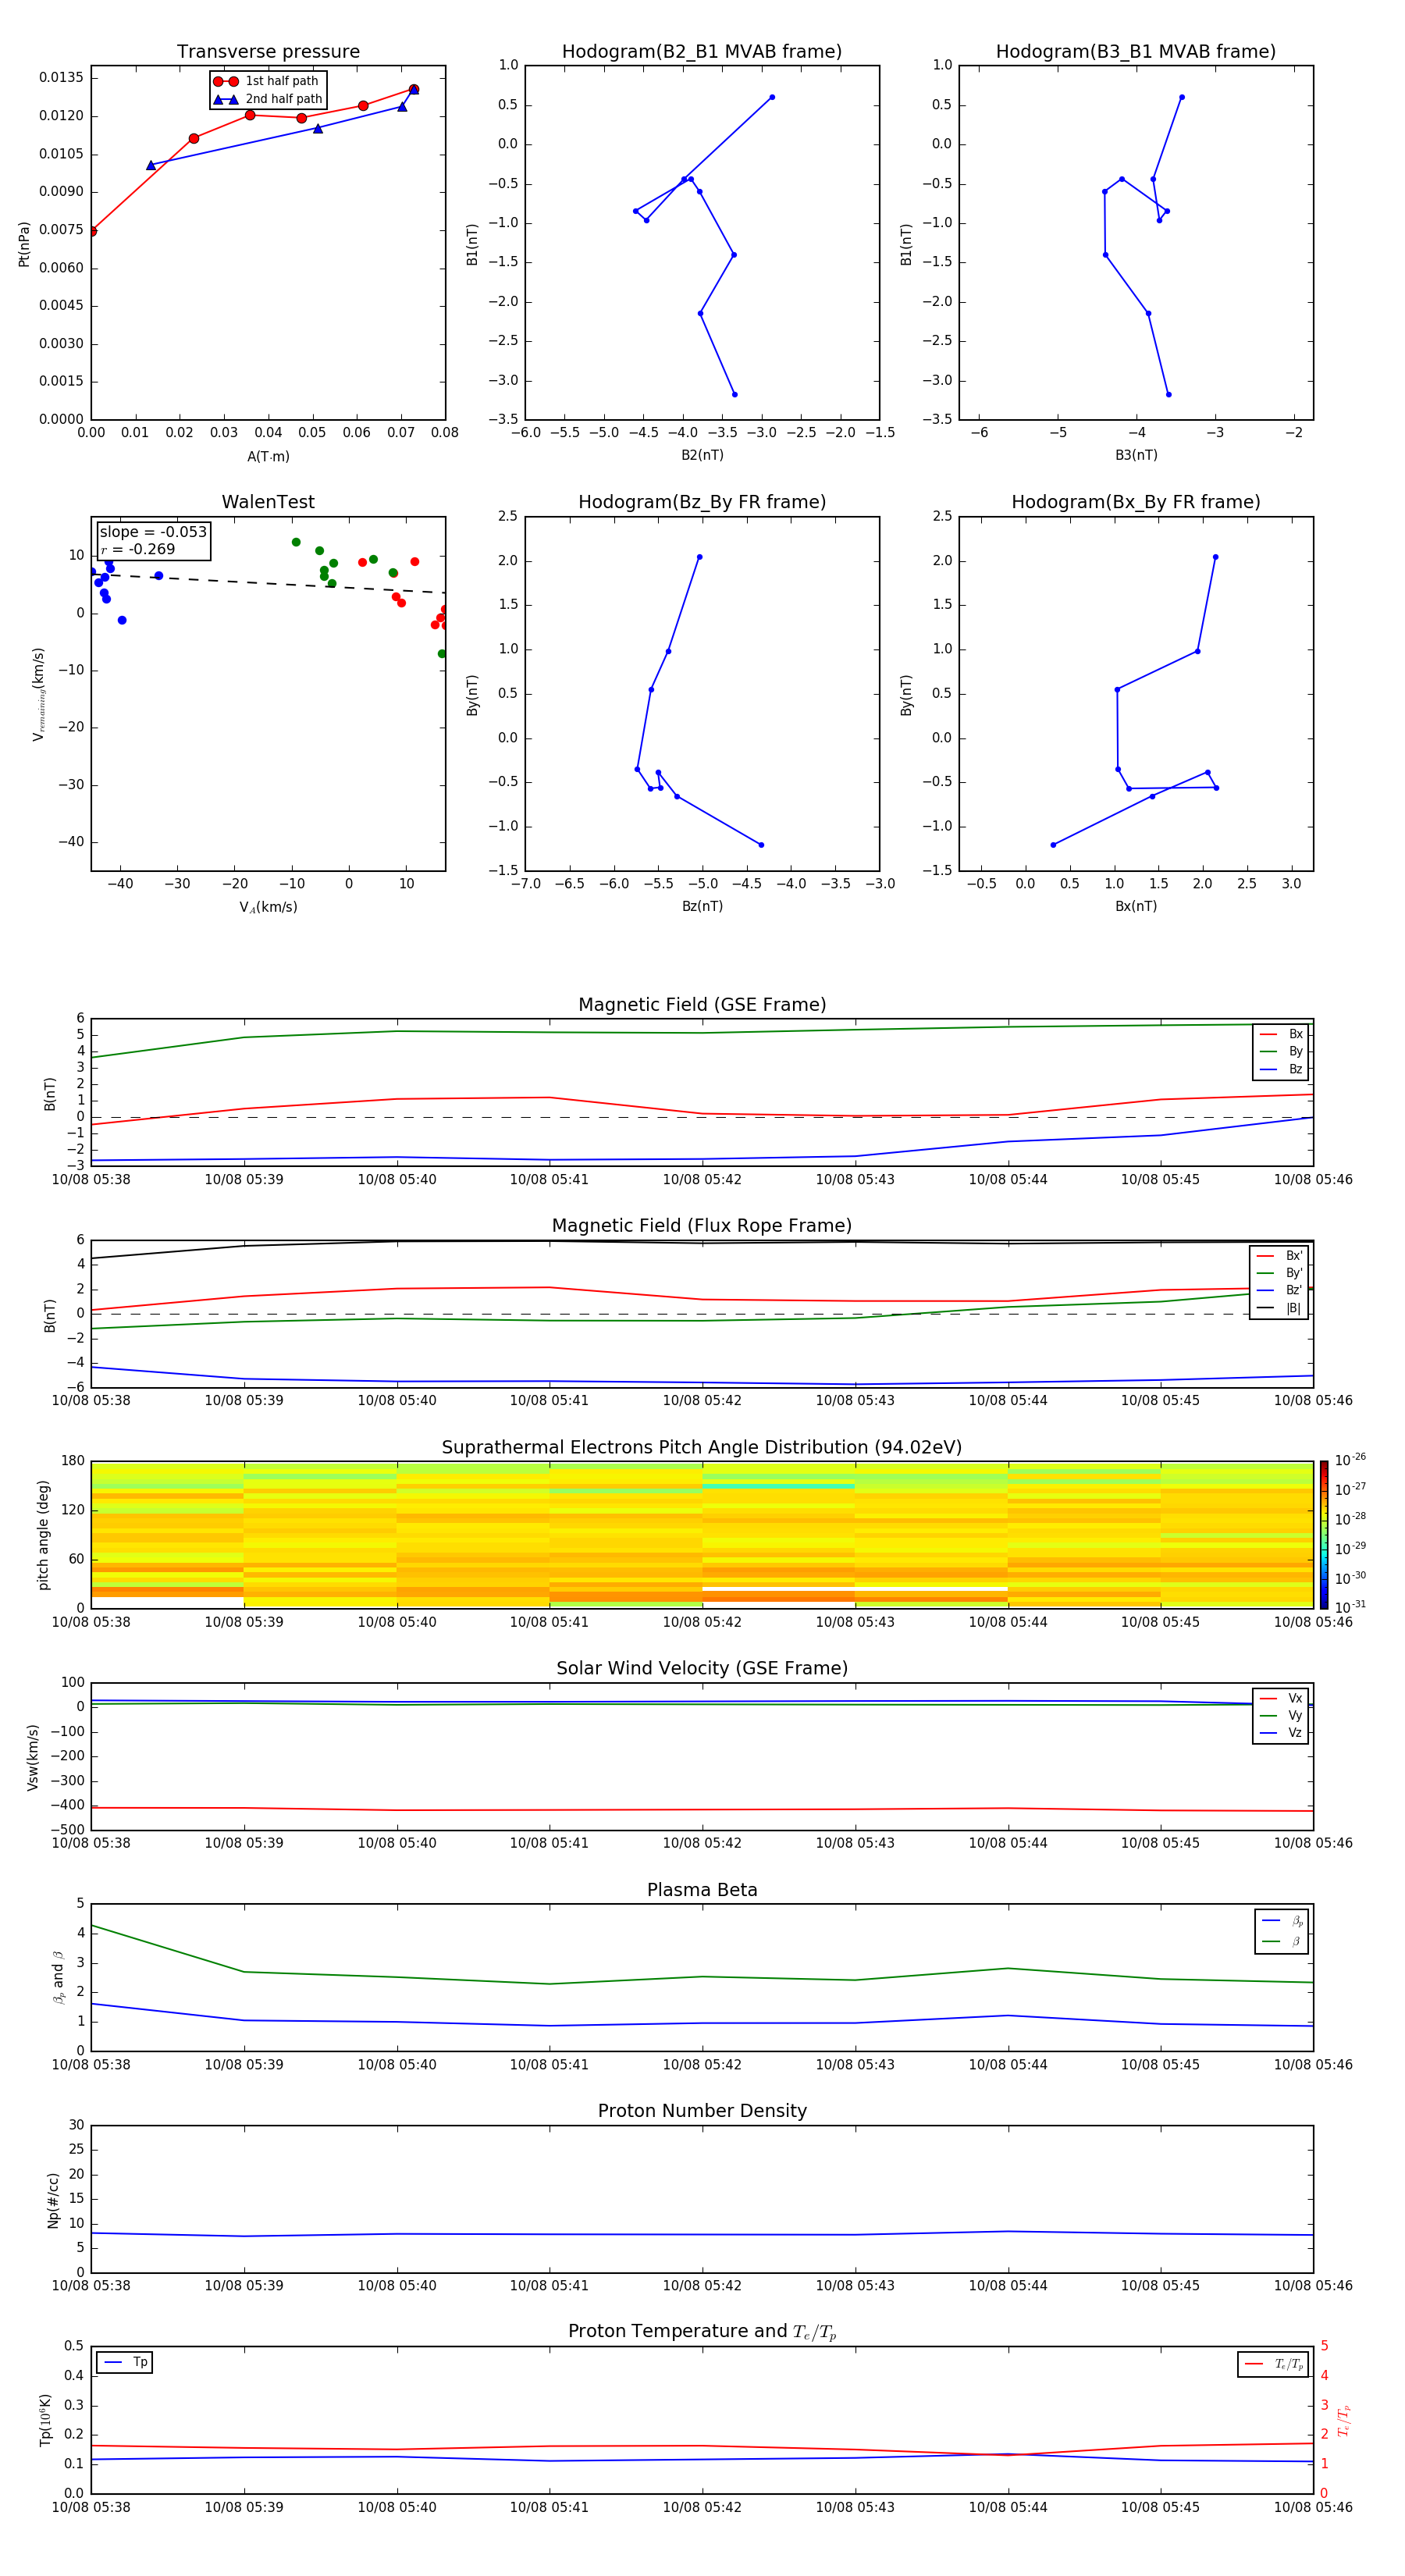Click '10/08 05:46' tick under Plasma Beta plot
The image size is (1405, 2576).
click(x=1313, y=2064)
